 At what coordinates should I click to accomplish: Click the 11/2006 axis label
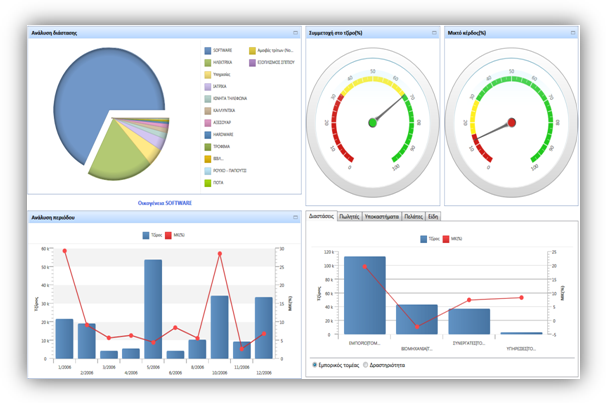[242, 367]
